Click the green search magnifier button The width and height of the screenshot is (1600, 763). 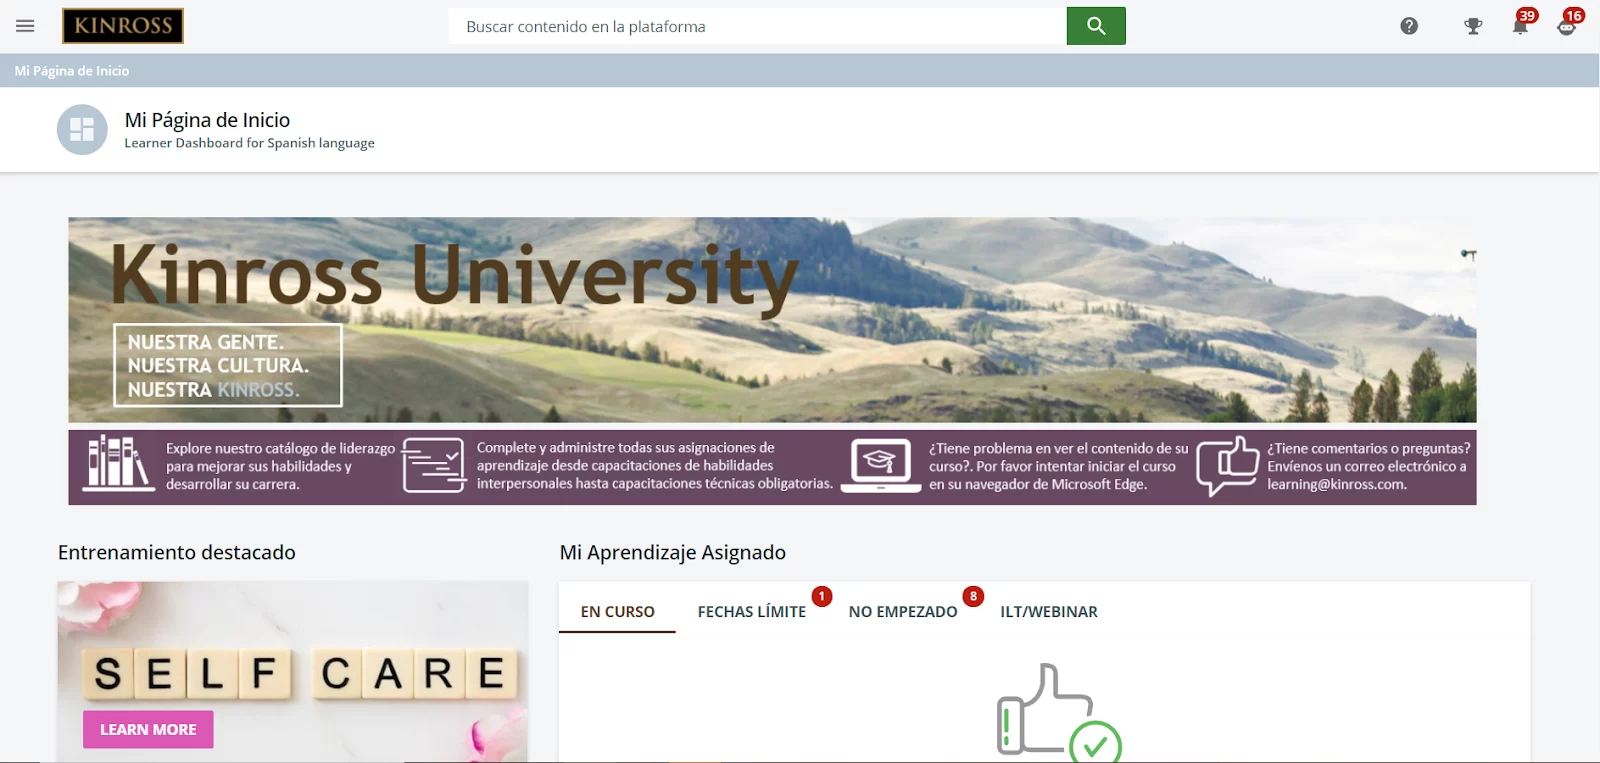pos(1096,26)
